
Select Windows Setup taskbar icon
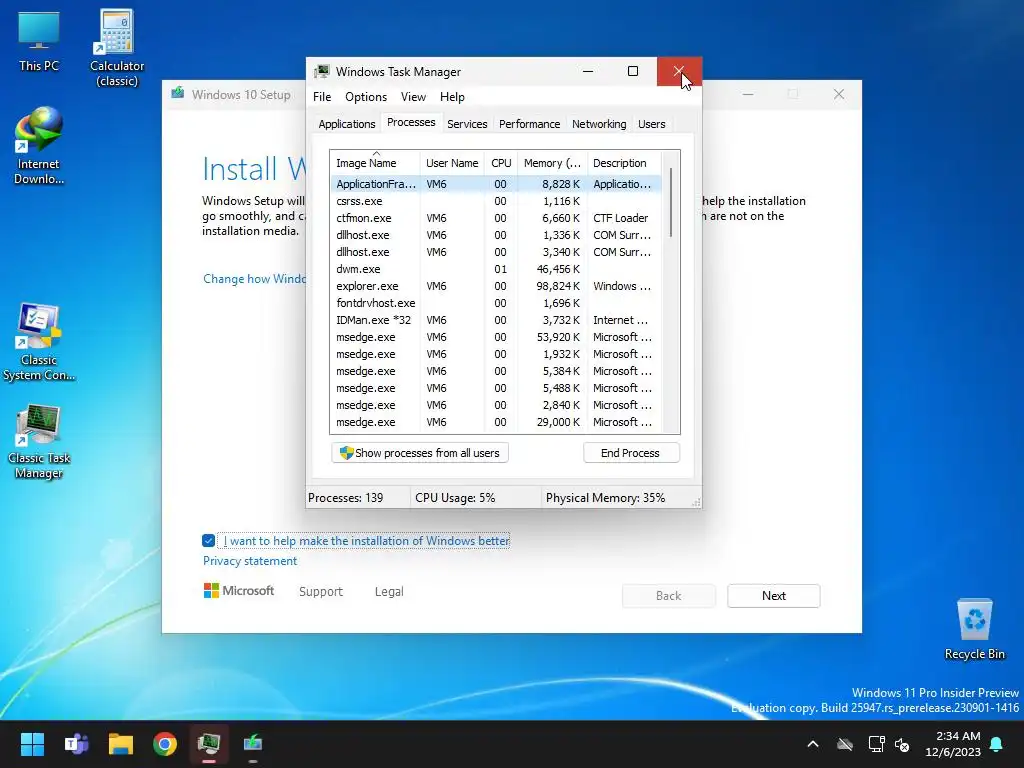coord(253,744)
